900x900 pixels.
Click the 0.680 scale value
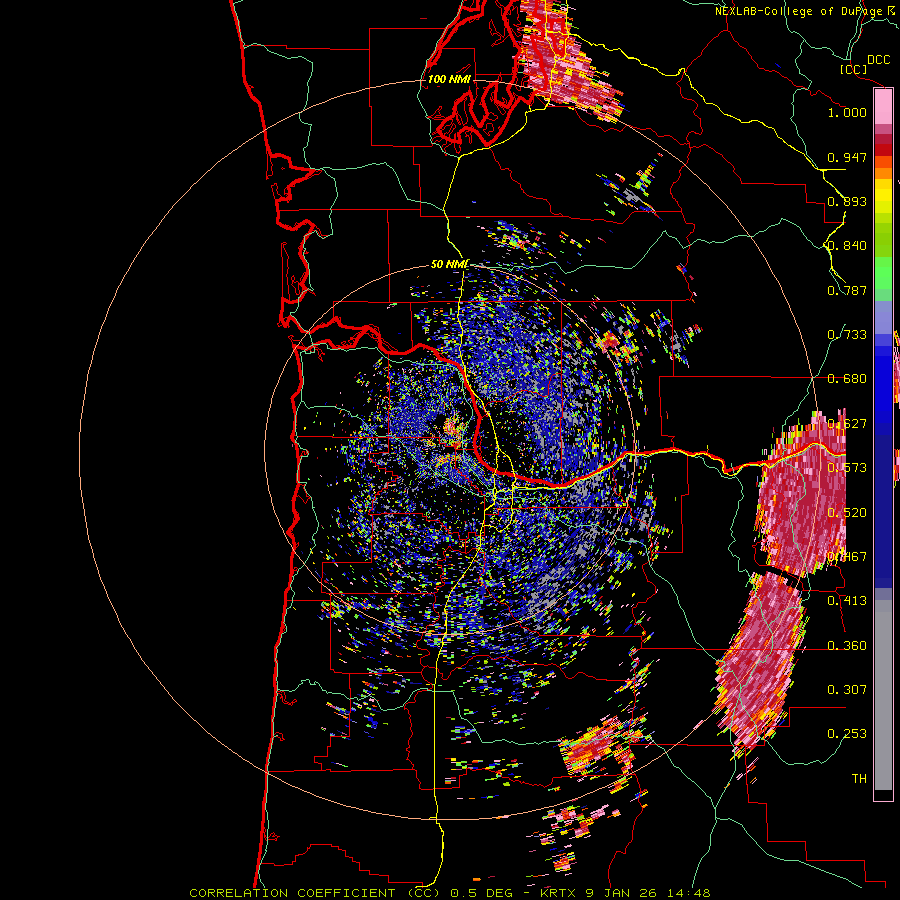click(847, 379)
